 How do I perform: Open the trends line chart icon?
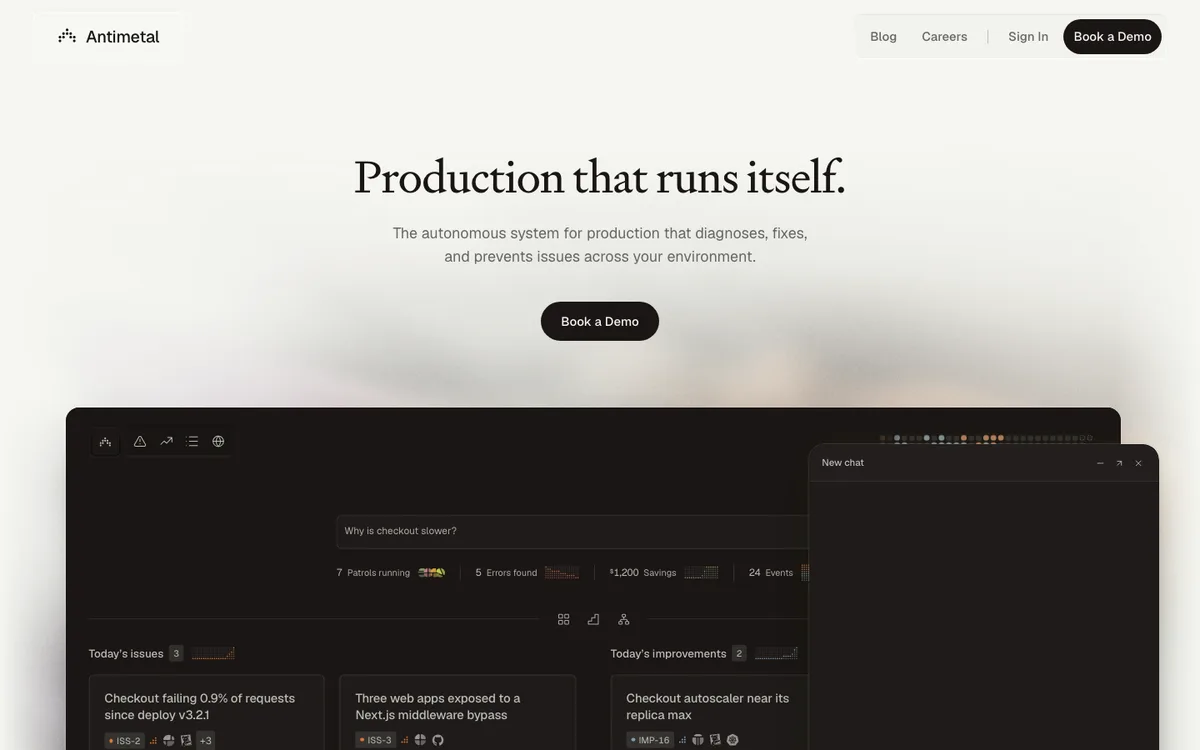click(166, 441)
